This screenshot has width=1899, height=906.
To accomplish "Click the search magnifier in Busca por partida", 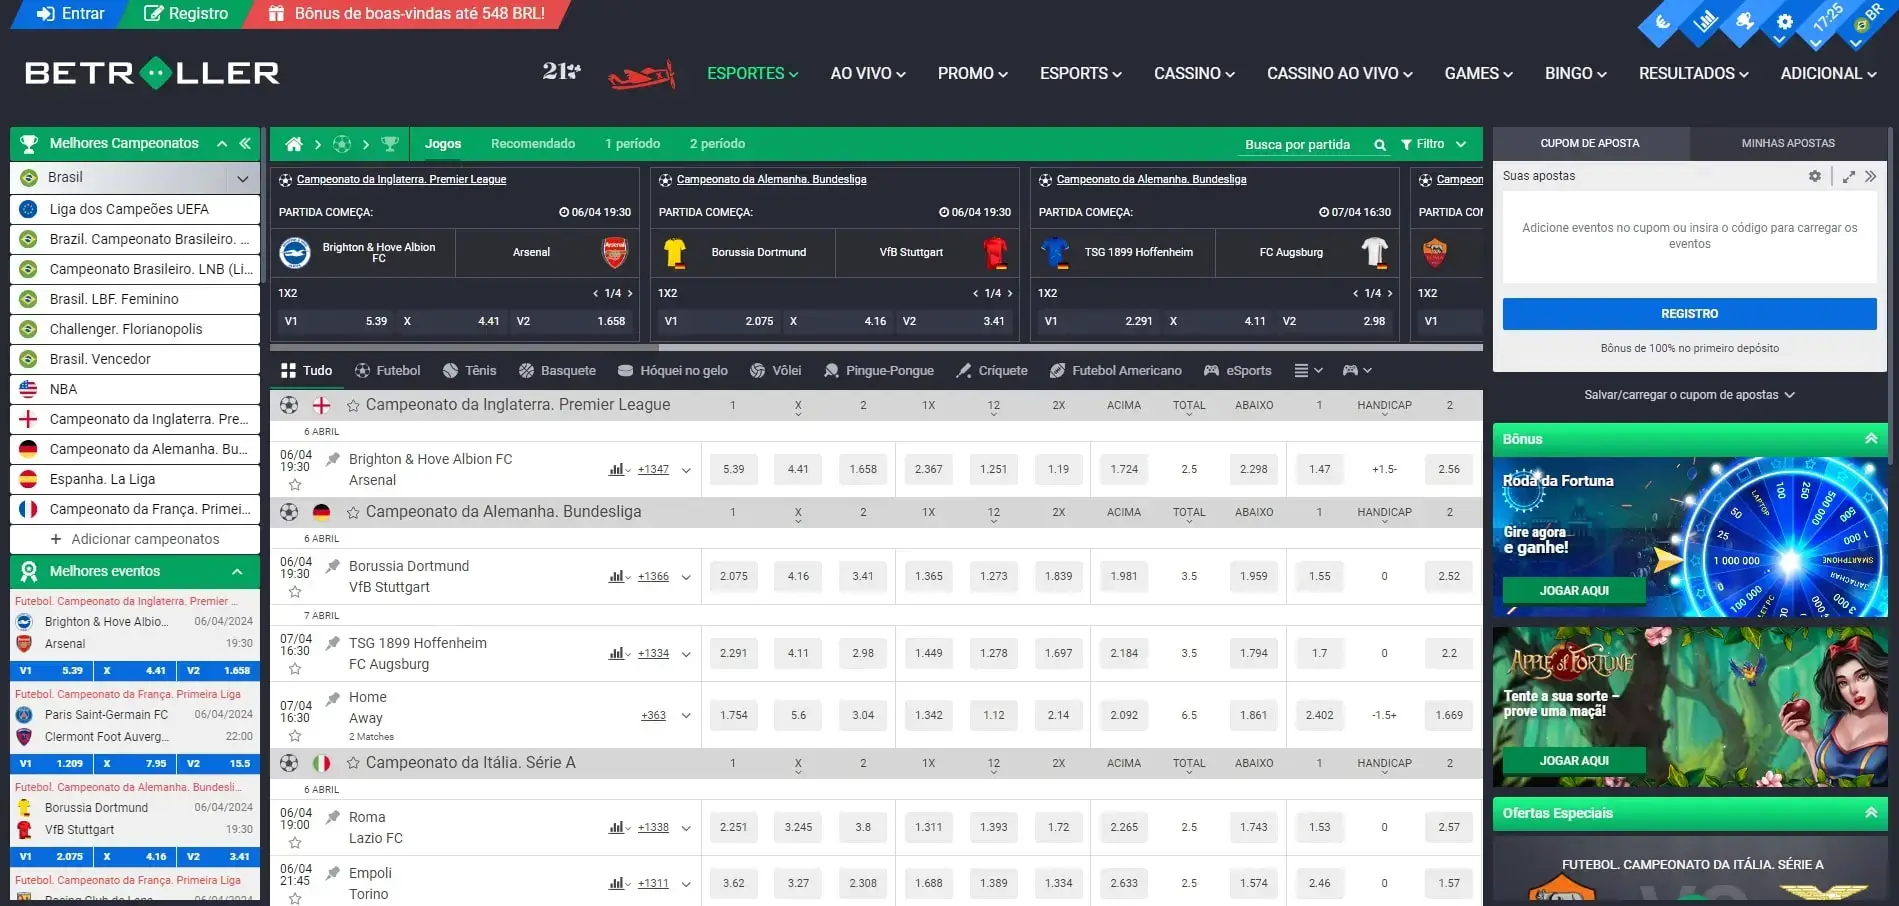I will pos(1380,145).
